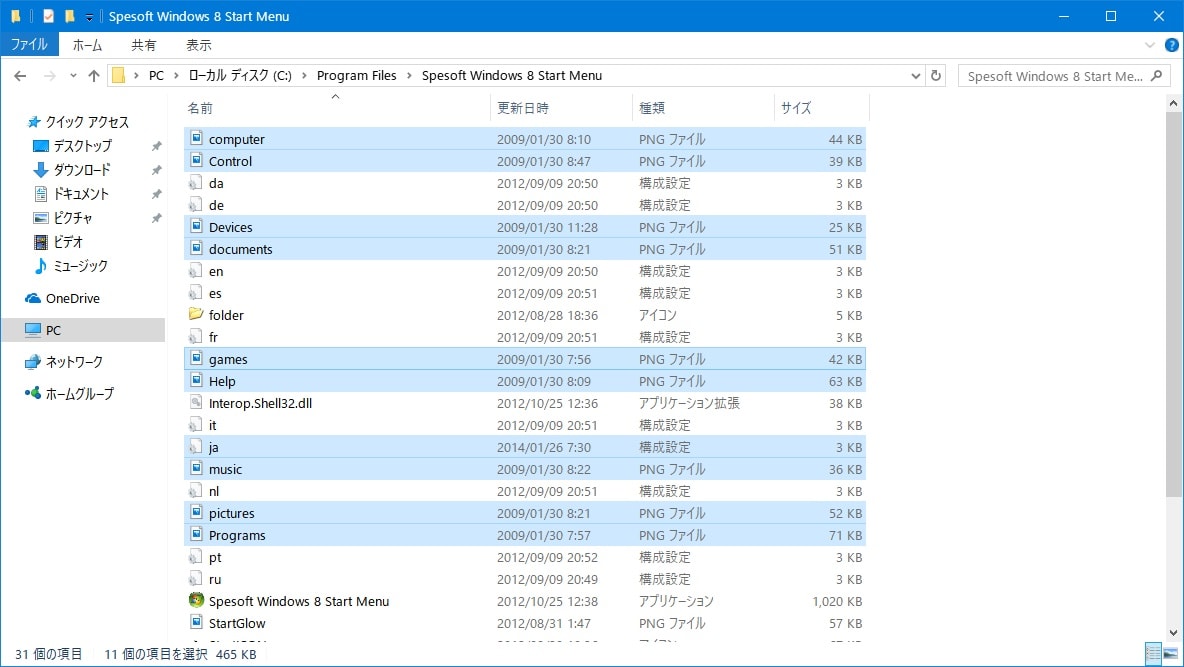The height and width of the screenshot is (667, 1184).
Task: Refresh the current folder view
Action: coord(936,76)
